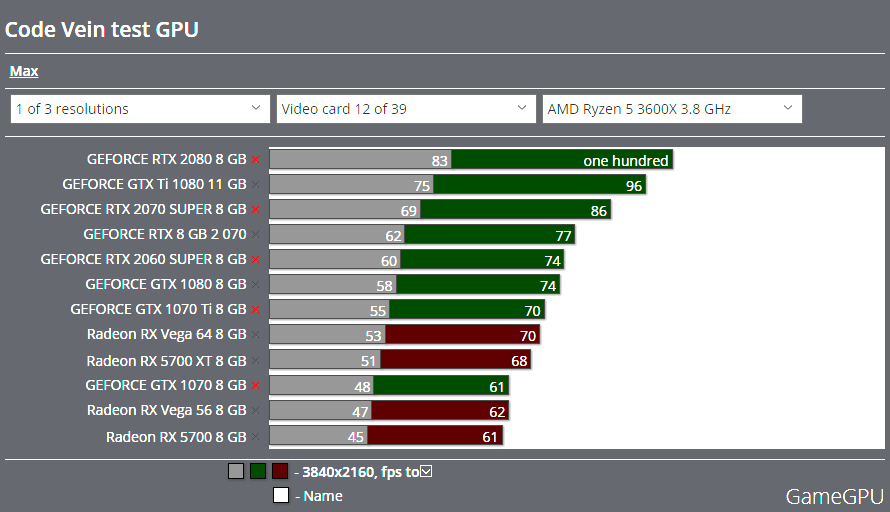The image size is (890, 512).
Task: Remove GEFORCE GTX 1070 Ti 8 GB red X
Action: coord(255,310)
